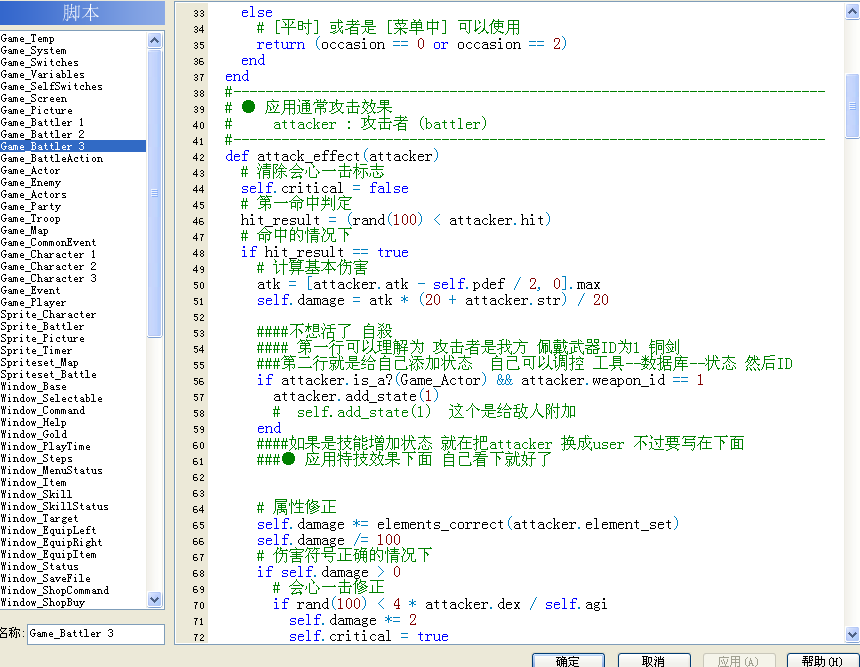Viewport: 860px width, 667px height.
Task: Select the Game_Enemy script
Action: click(31, 183)
